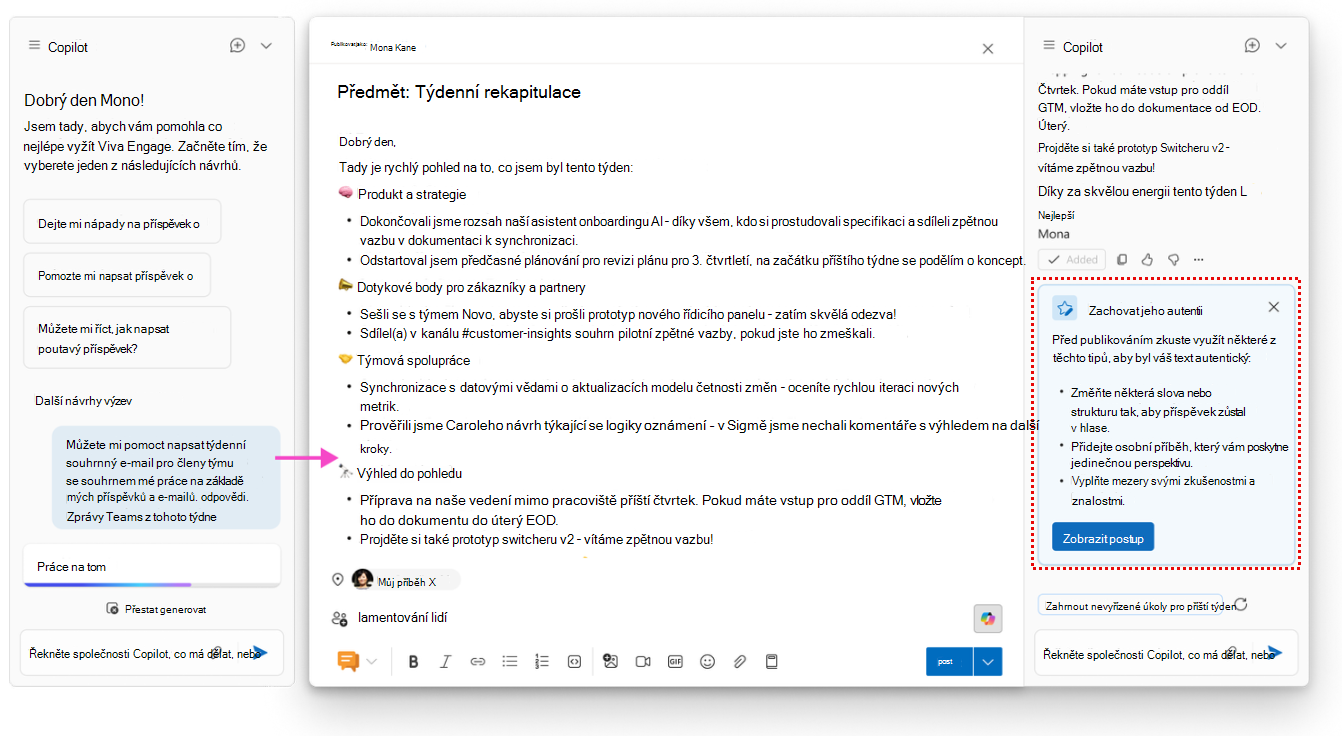Image resolution: width=1342 pixels, height=736 pixels.
Task: Expand the left Copilot panel chevron menu
Action: click(266, 46)
